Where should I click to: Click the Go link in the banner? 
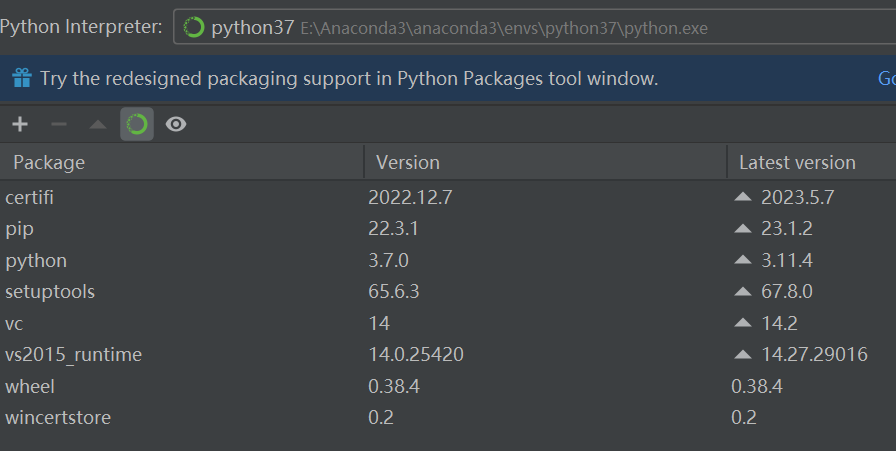pyautogui.click(x=886, y=78)
